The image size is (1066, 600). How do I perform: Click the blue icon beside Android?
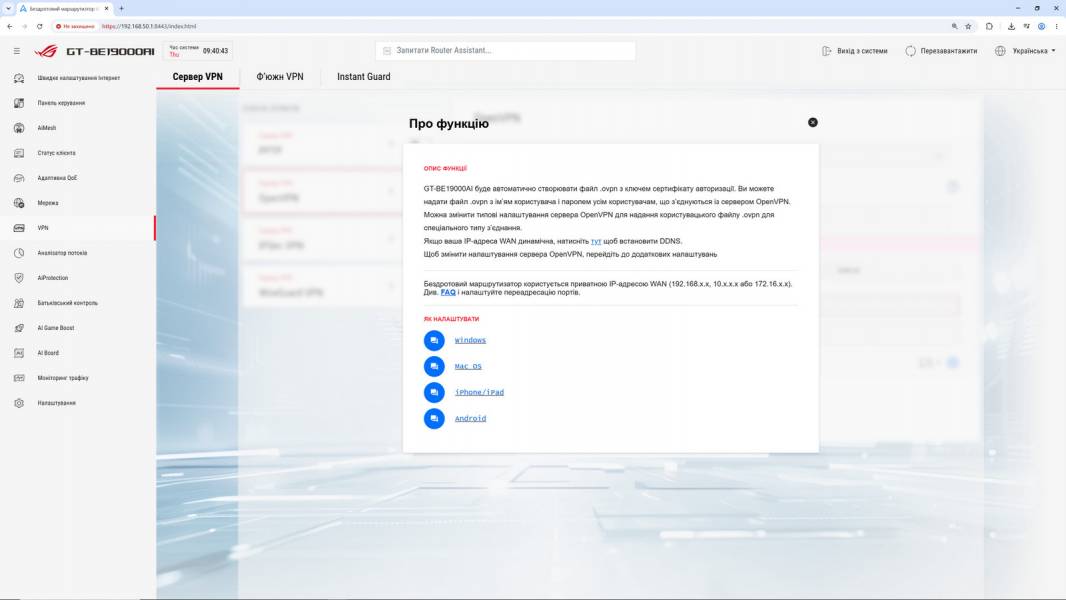[x=434, y=419]
